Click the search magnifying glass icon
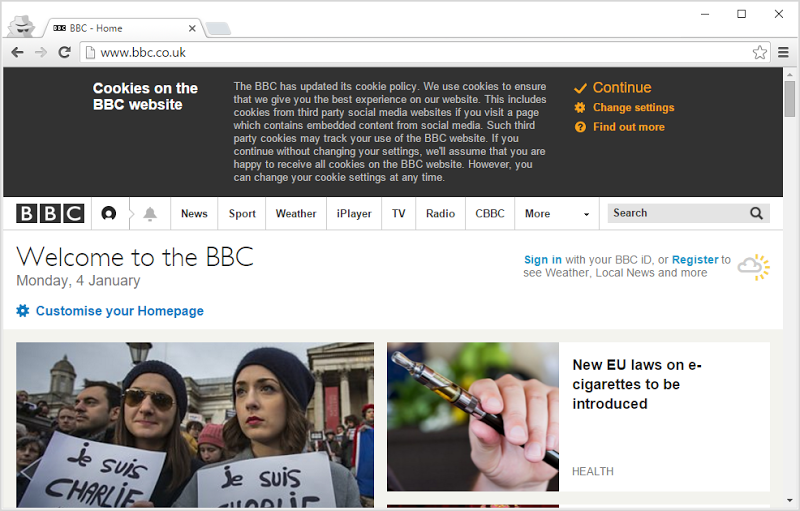 point(756,213)
